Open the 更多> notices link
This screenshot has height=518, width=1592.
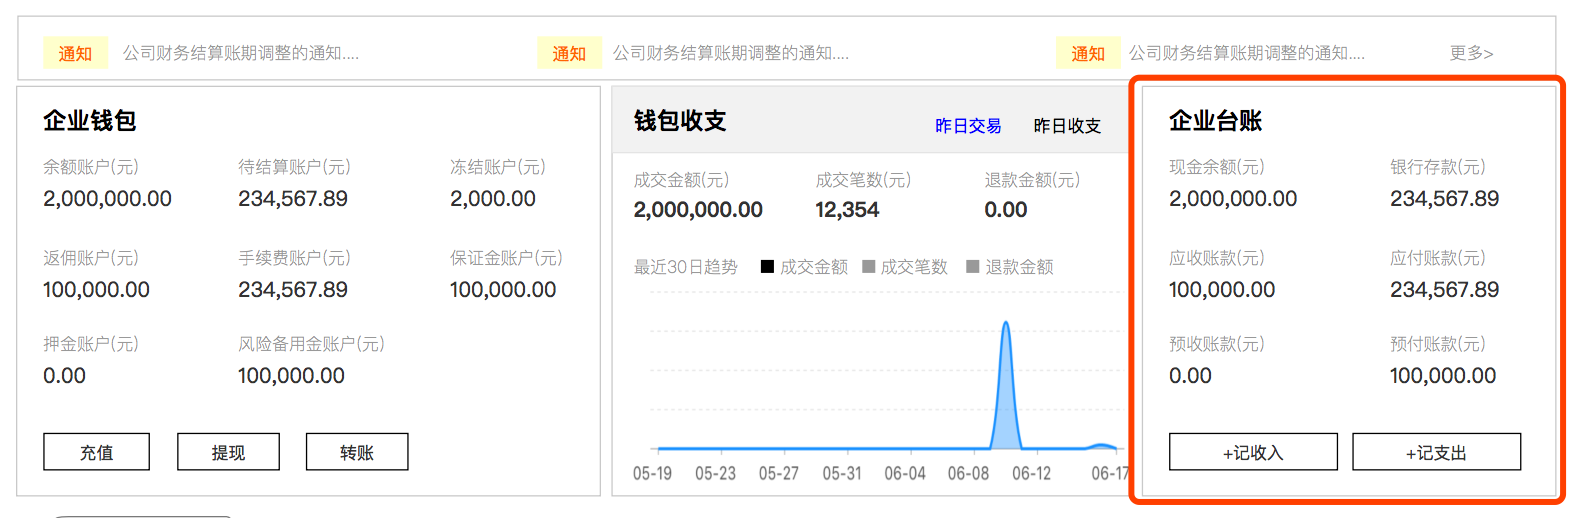tap(1471, 53)
